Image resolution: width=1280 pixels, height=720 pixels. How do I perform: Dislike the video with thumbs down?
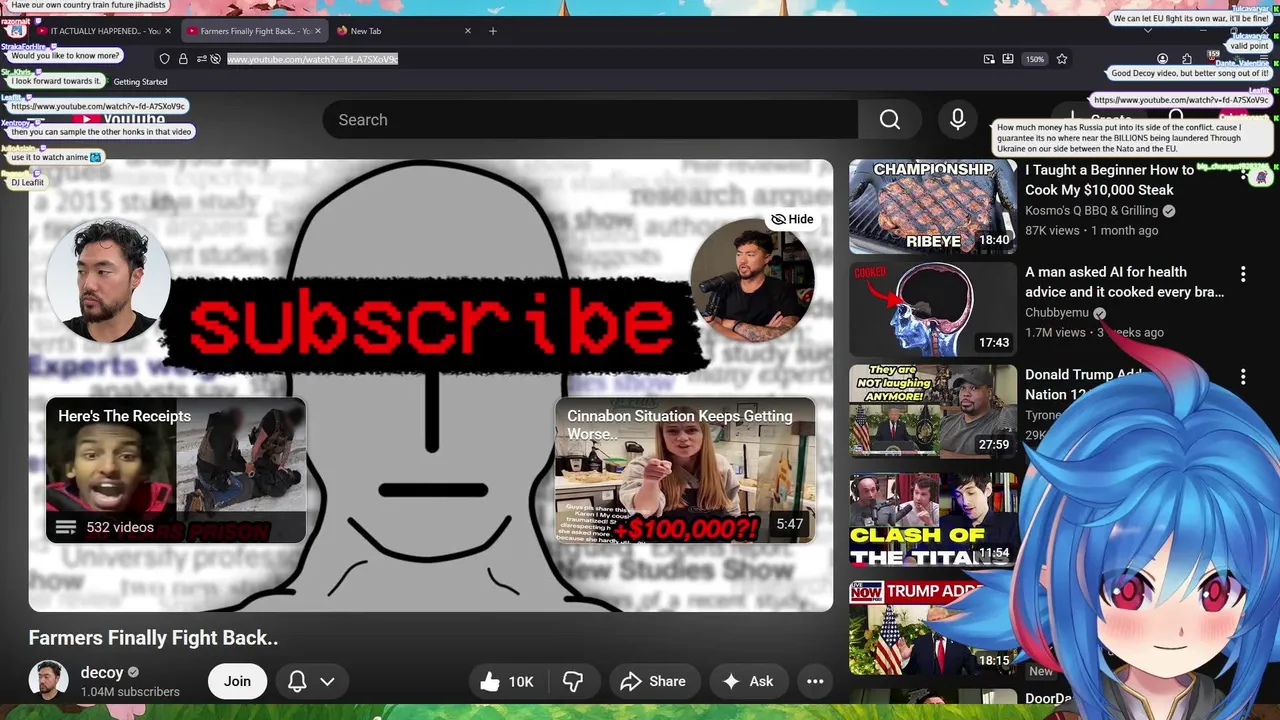point(573,682)
